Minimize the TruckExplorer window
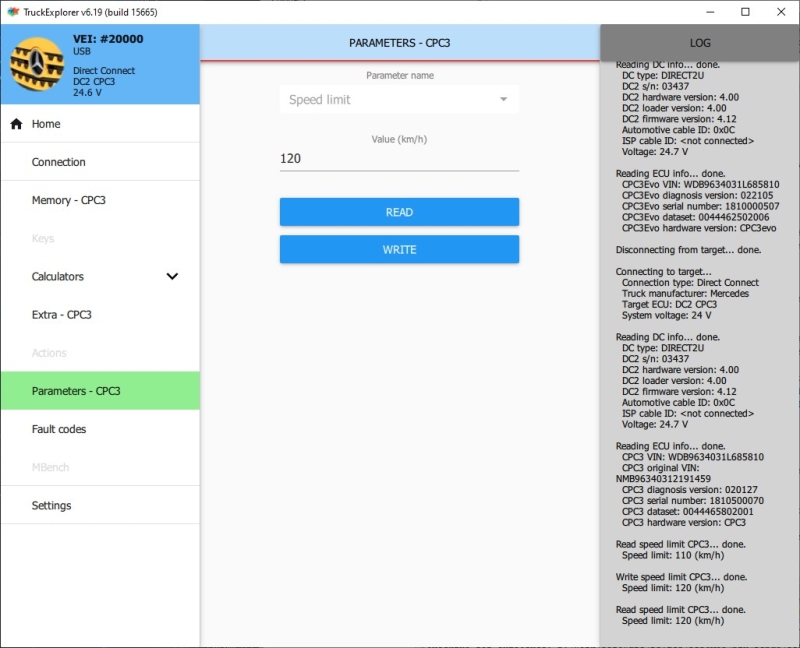This screenshot has height=648, width=800. coord(710,12)
